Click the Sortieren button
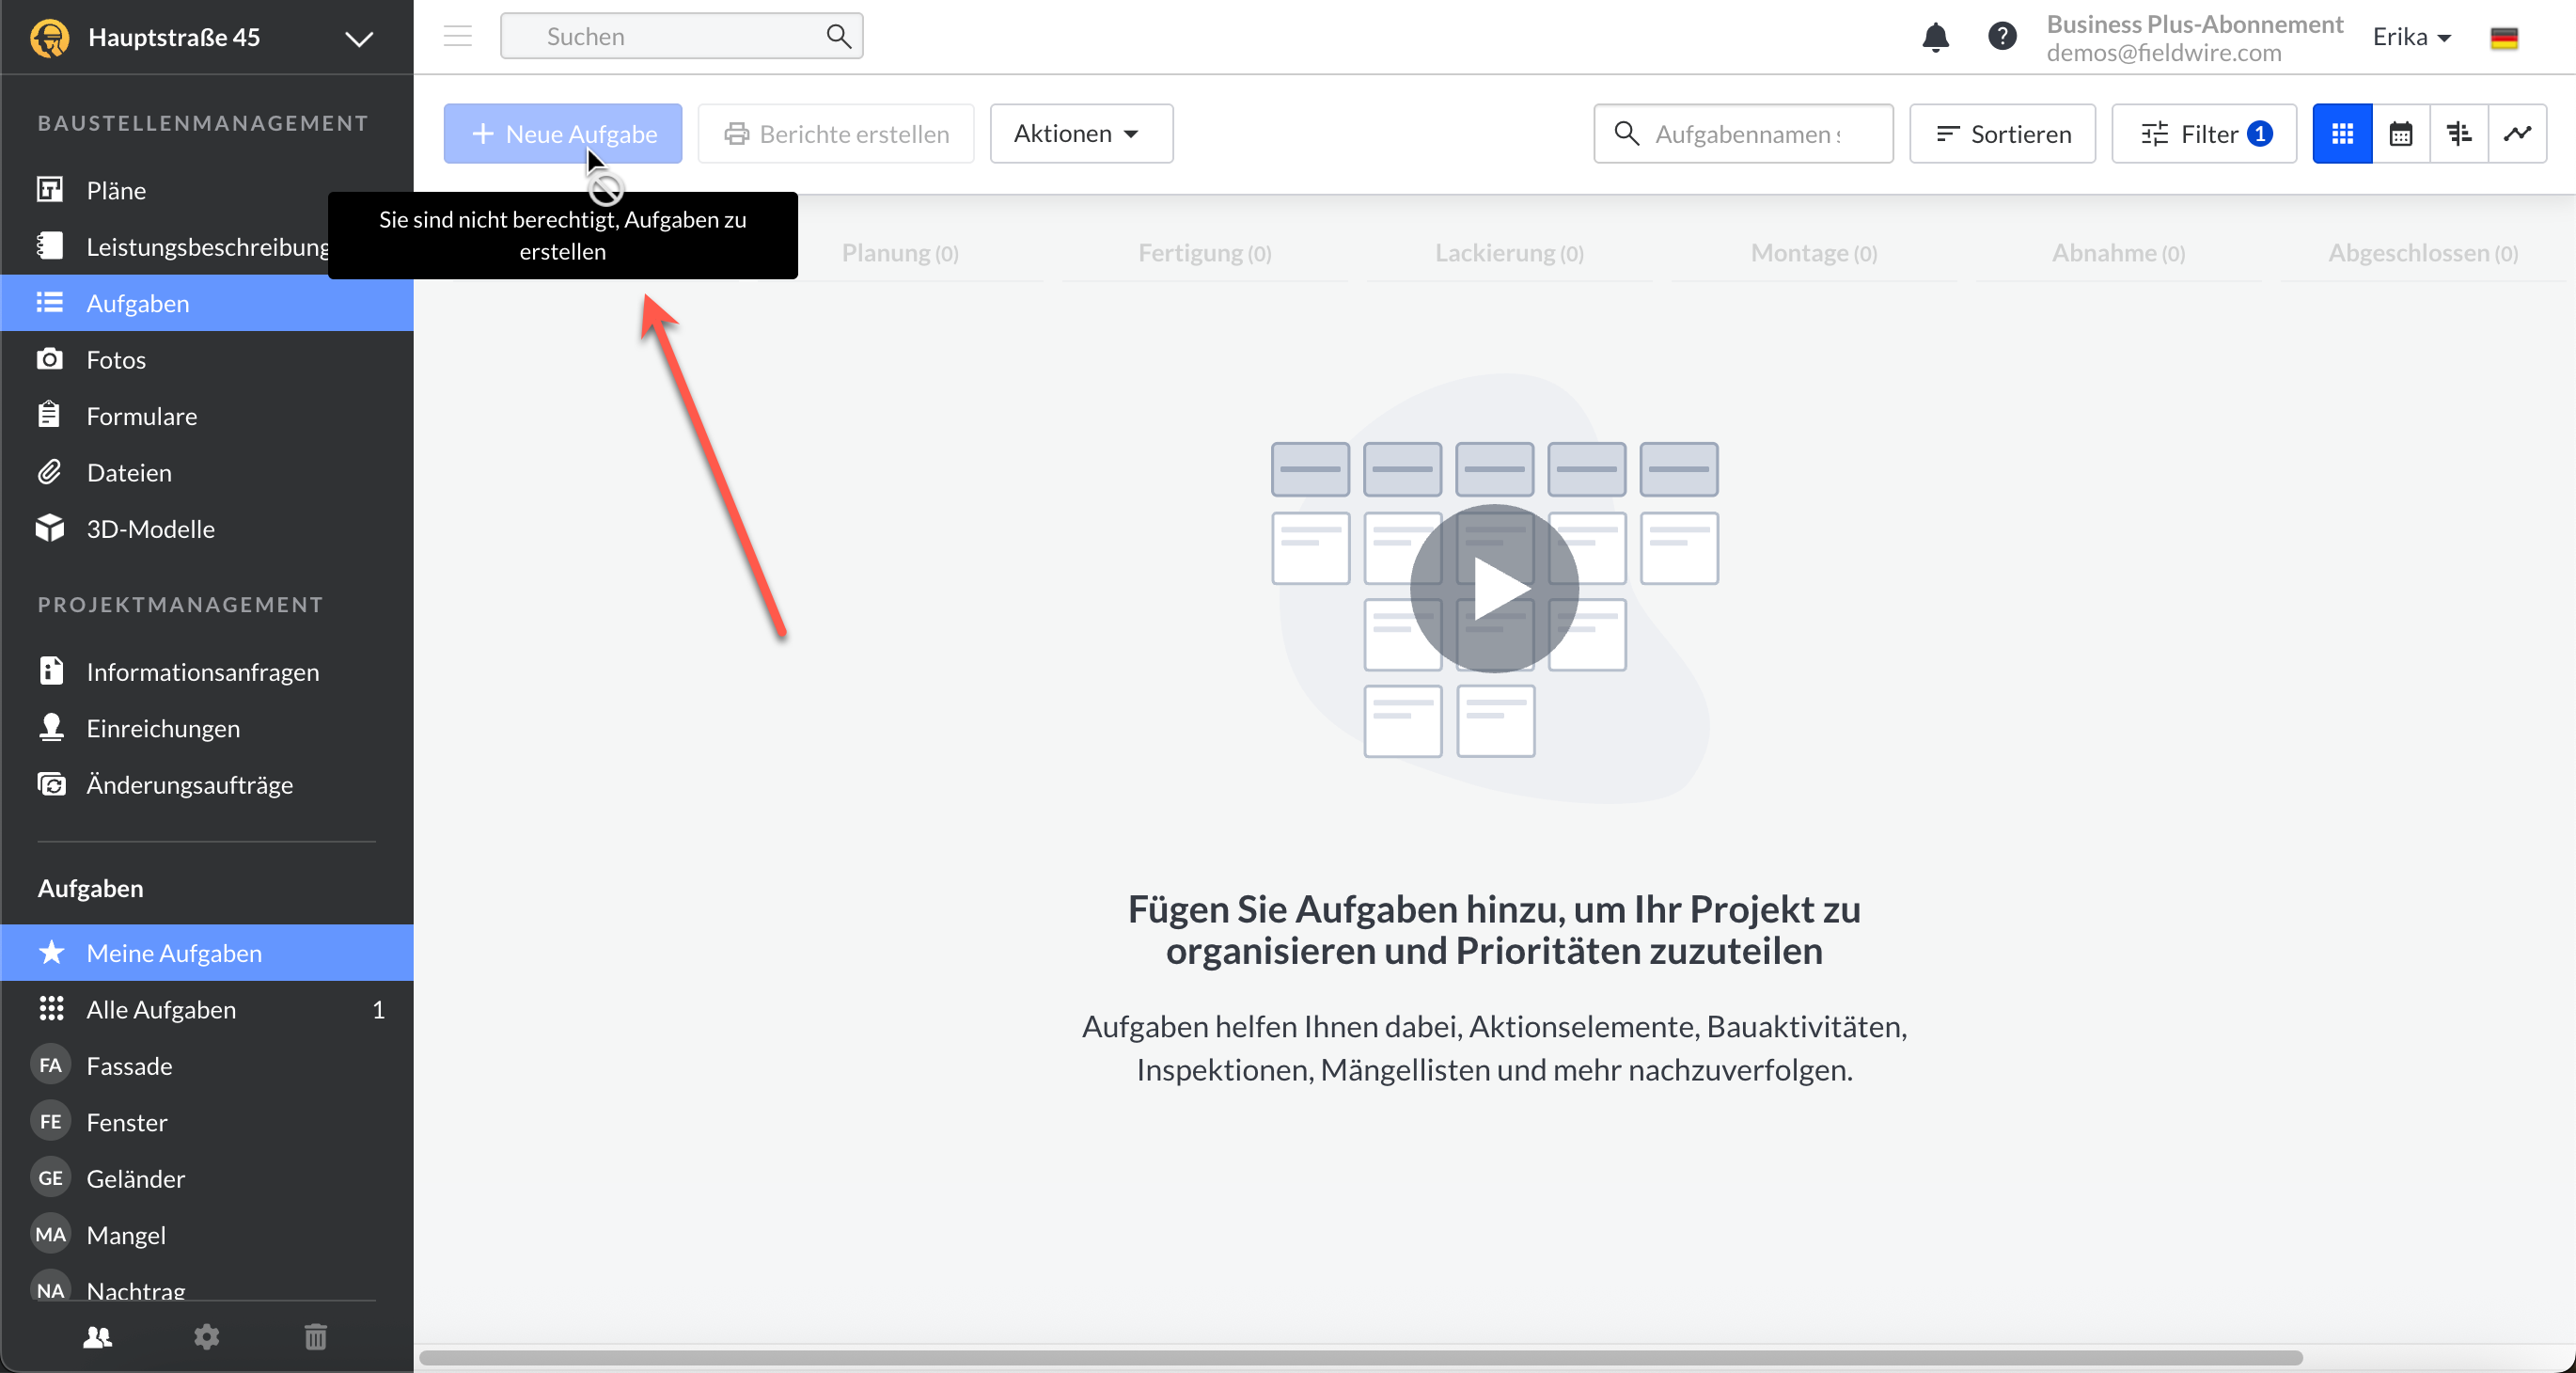Viewport: 2576px width, 1373px height. [x=2002, y=134]
